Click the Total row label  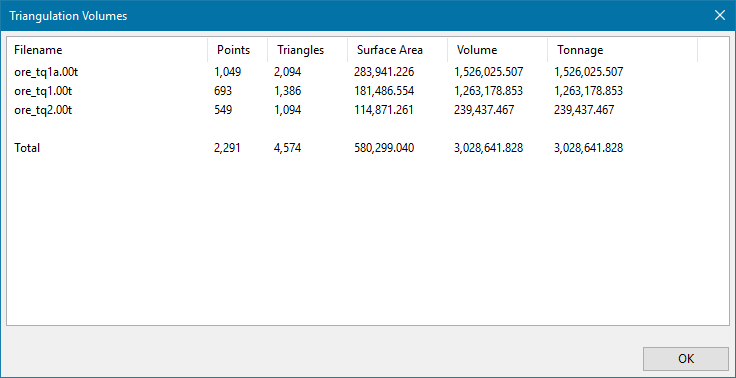click(x=27, y=148)
